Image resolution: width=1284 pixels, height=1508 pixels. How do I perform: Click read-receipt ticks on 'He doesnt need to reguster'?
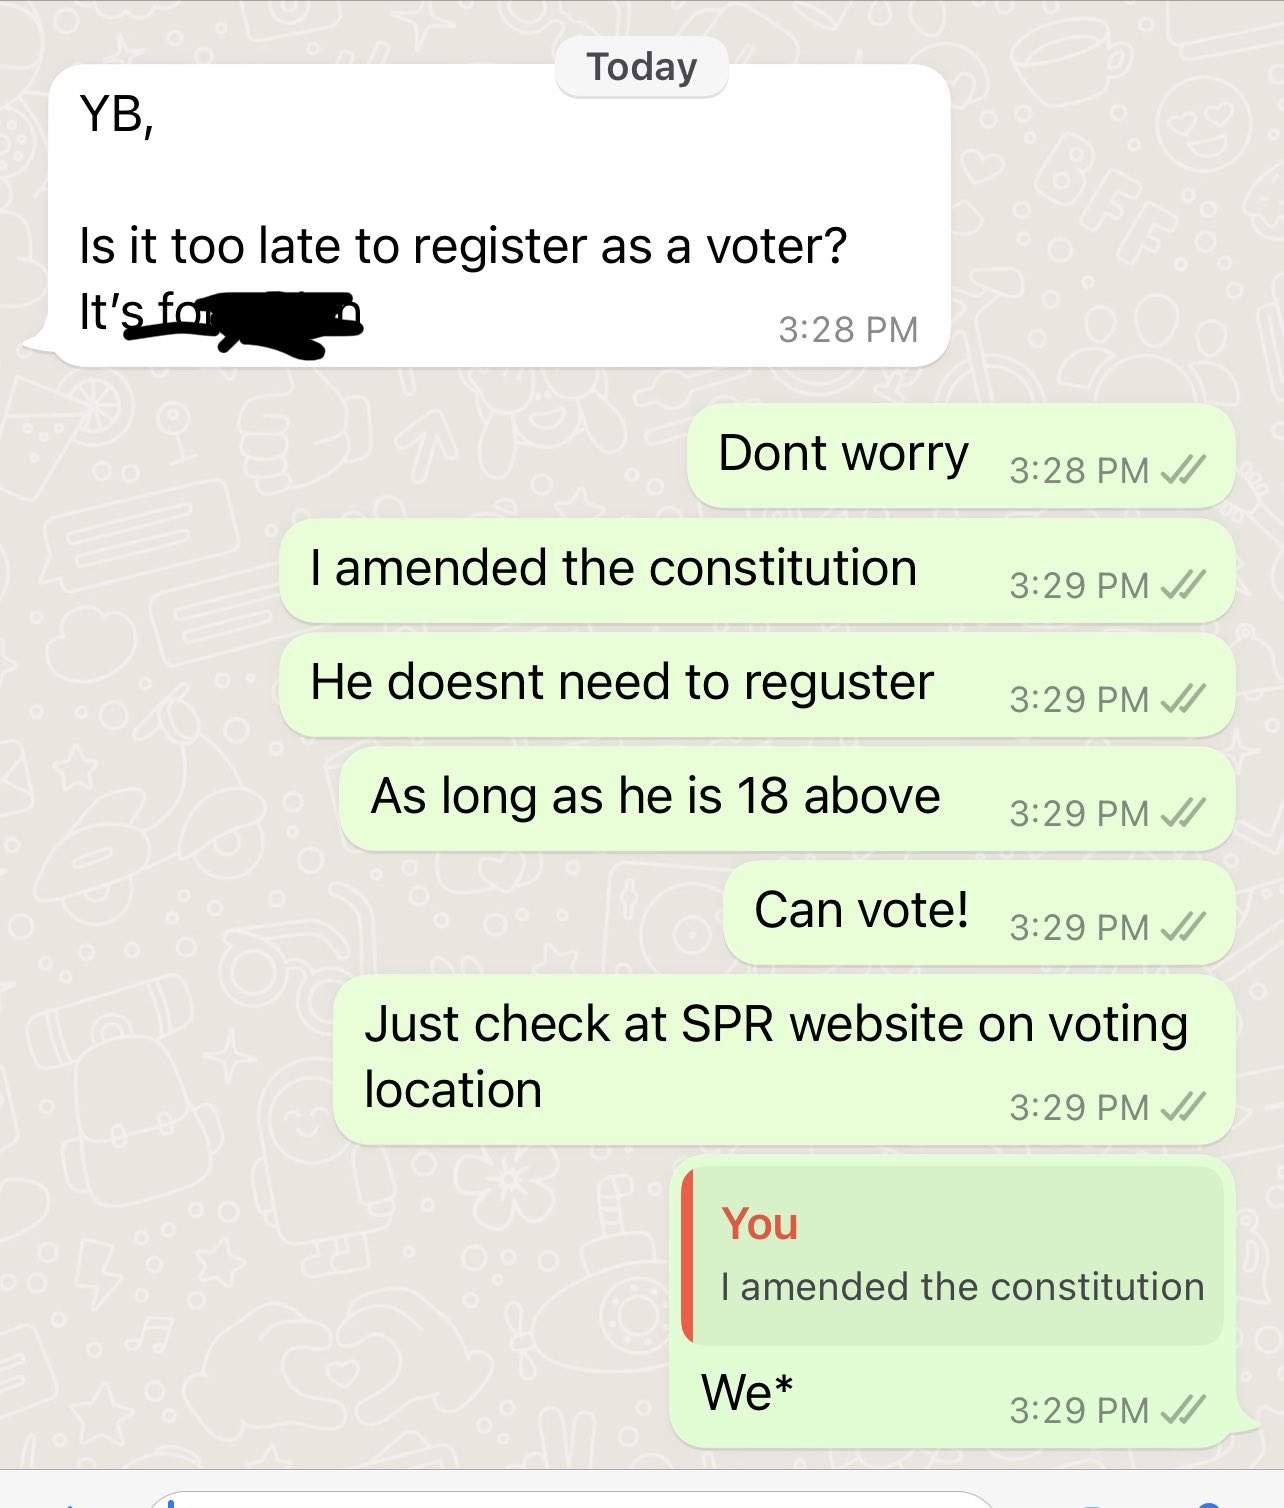[x=1183, y=698]
